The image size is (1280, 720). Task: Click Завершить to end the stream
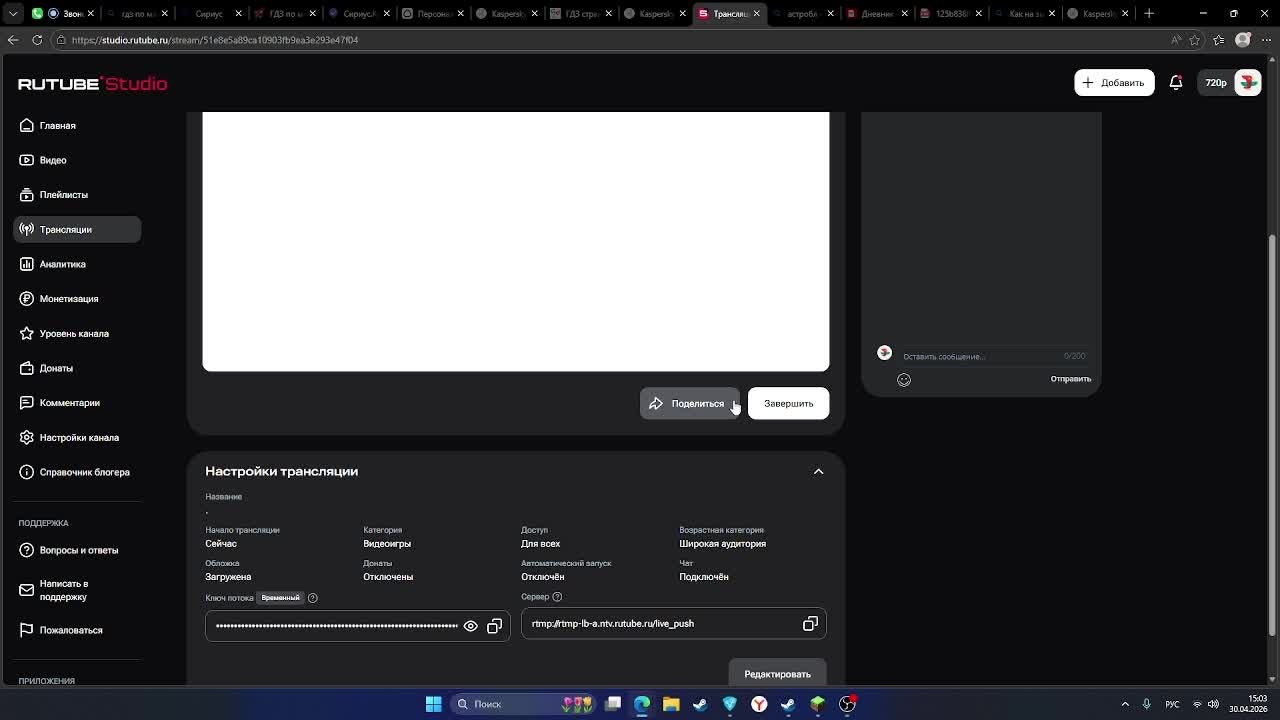788,404
